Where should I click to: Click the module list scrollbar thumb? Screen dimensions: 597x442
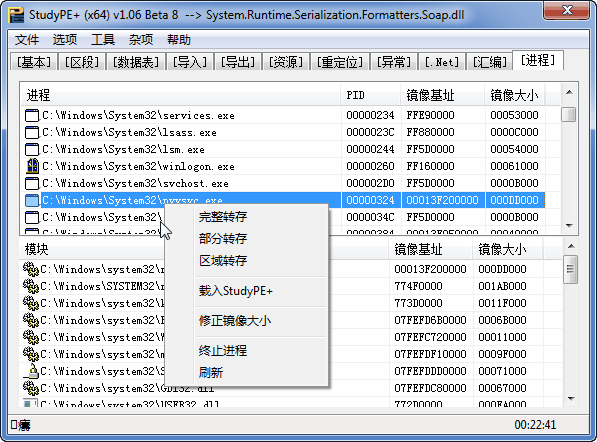(570, 269)
